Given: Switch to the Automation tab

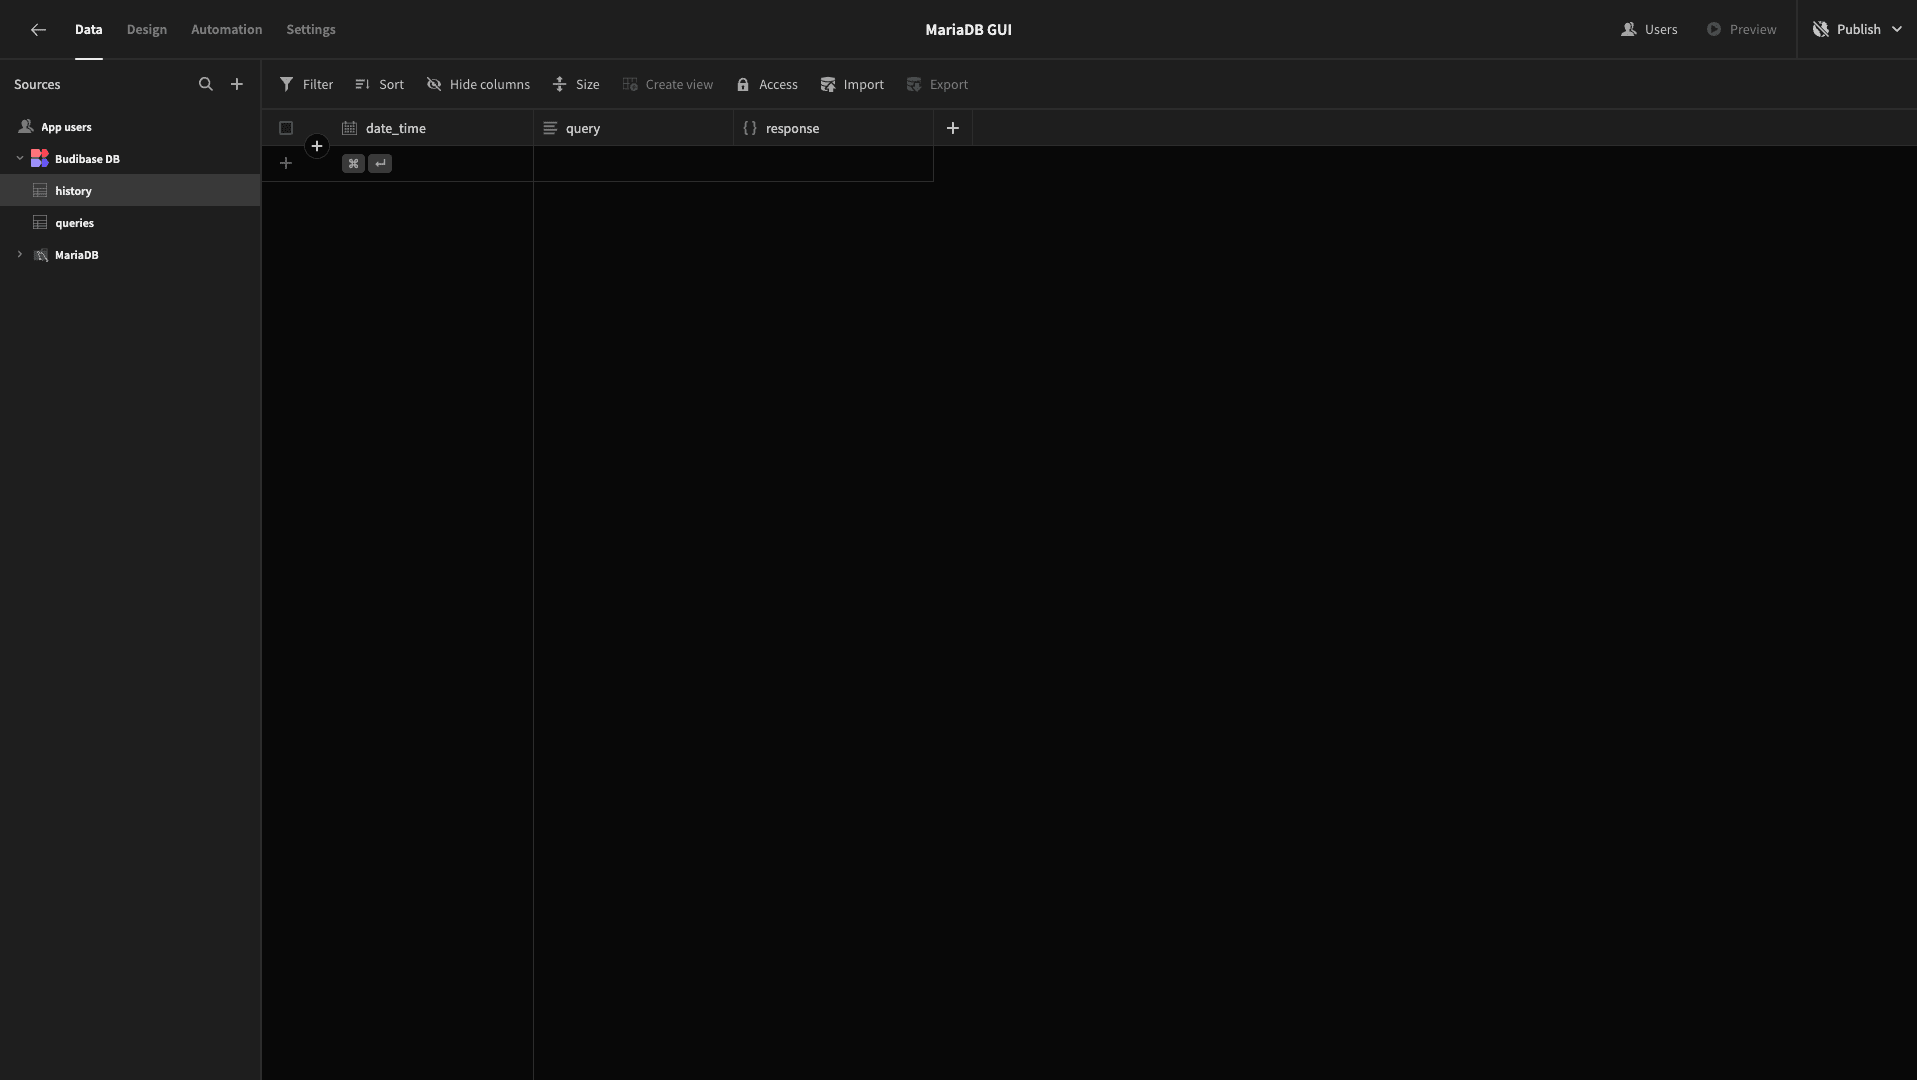Looking at the screenshot, I should pos(227,29).
